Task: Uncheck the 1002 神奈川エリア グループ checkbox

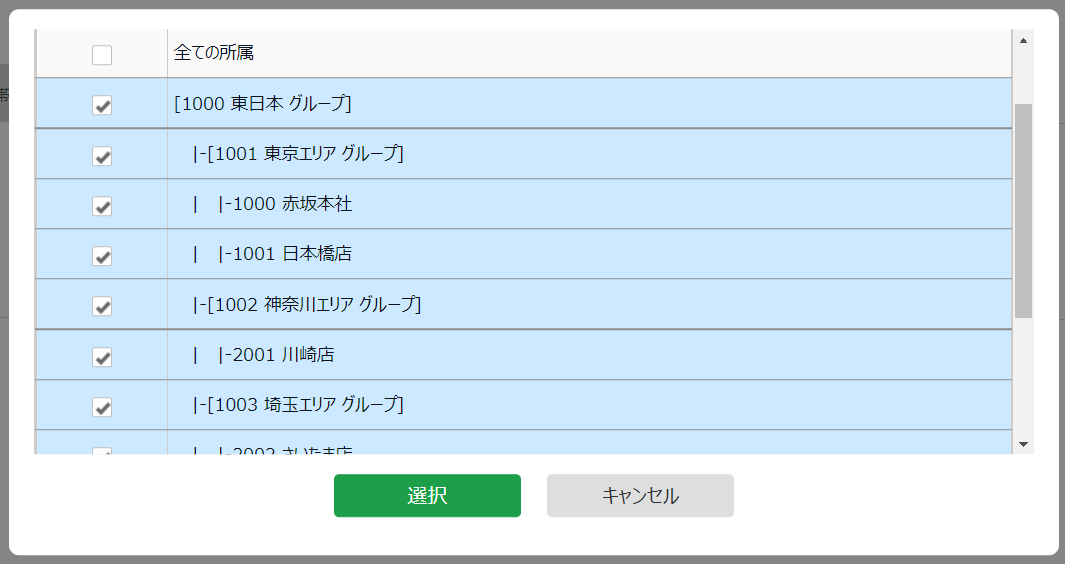Action: (102, 306)
